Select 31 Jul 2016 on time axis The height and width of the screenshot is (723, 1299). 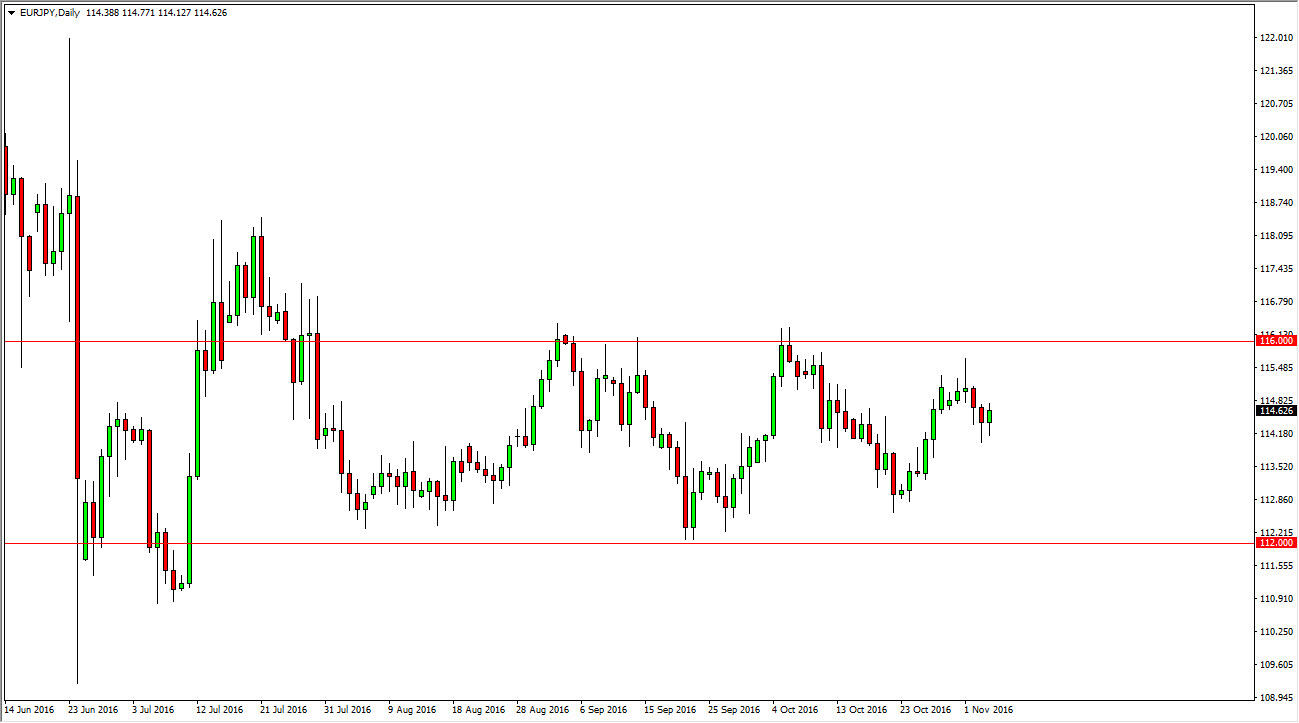(x=348, y=710)
